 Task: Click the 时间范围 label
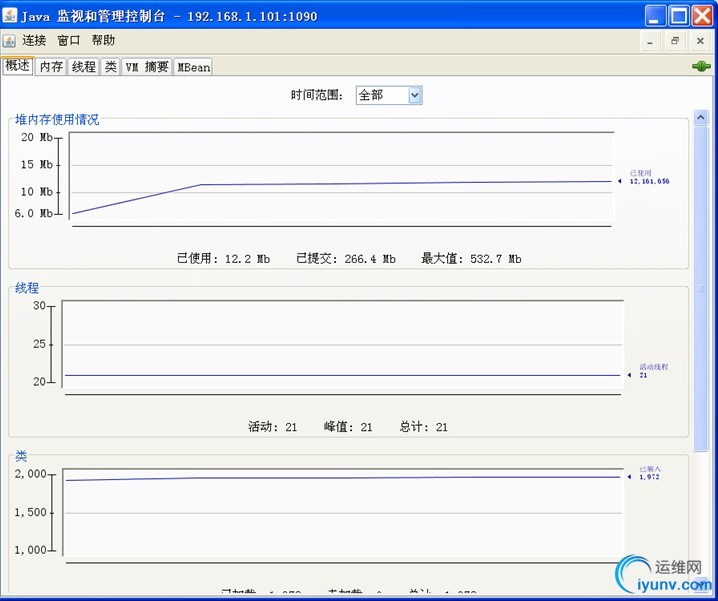coord(317,95)
